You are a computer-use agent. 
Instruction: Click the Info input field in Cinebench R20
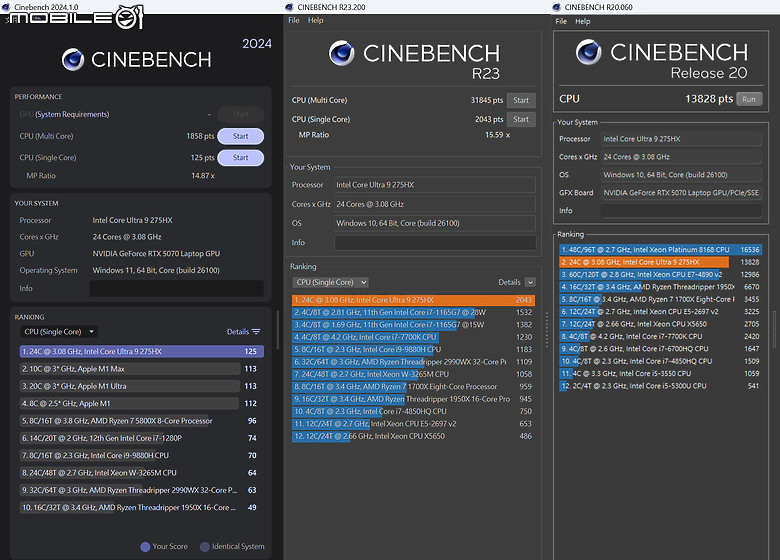point(681,211)
